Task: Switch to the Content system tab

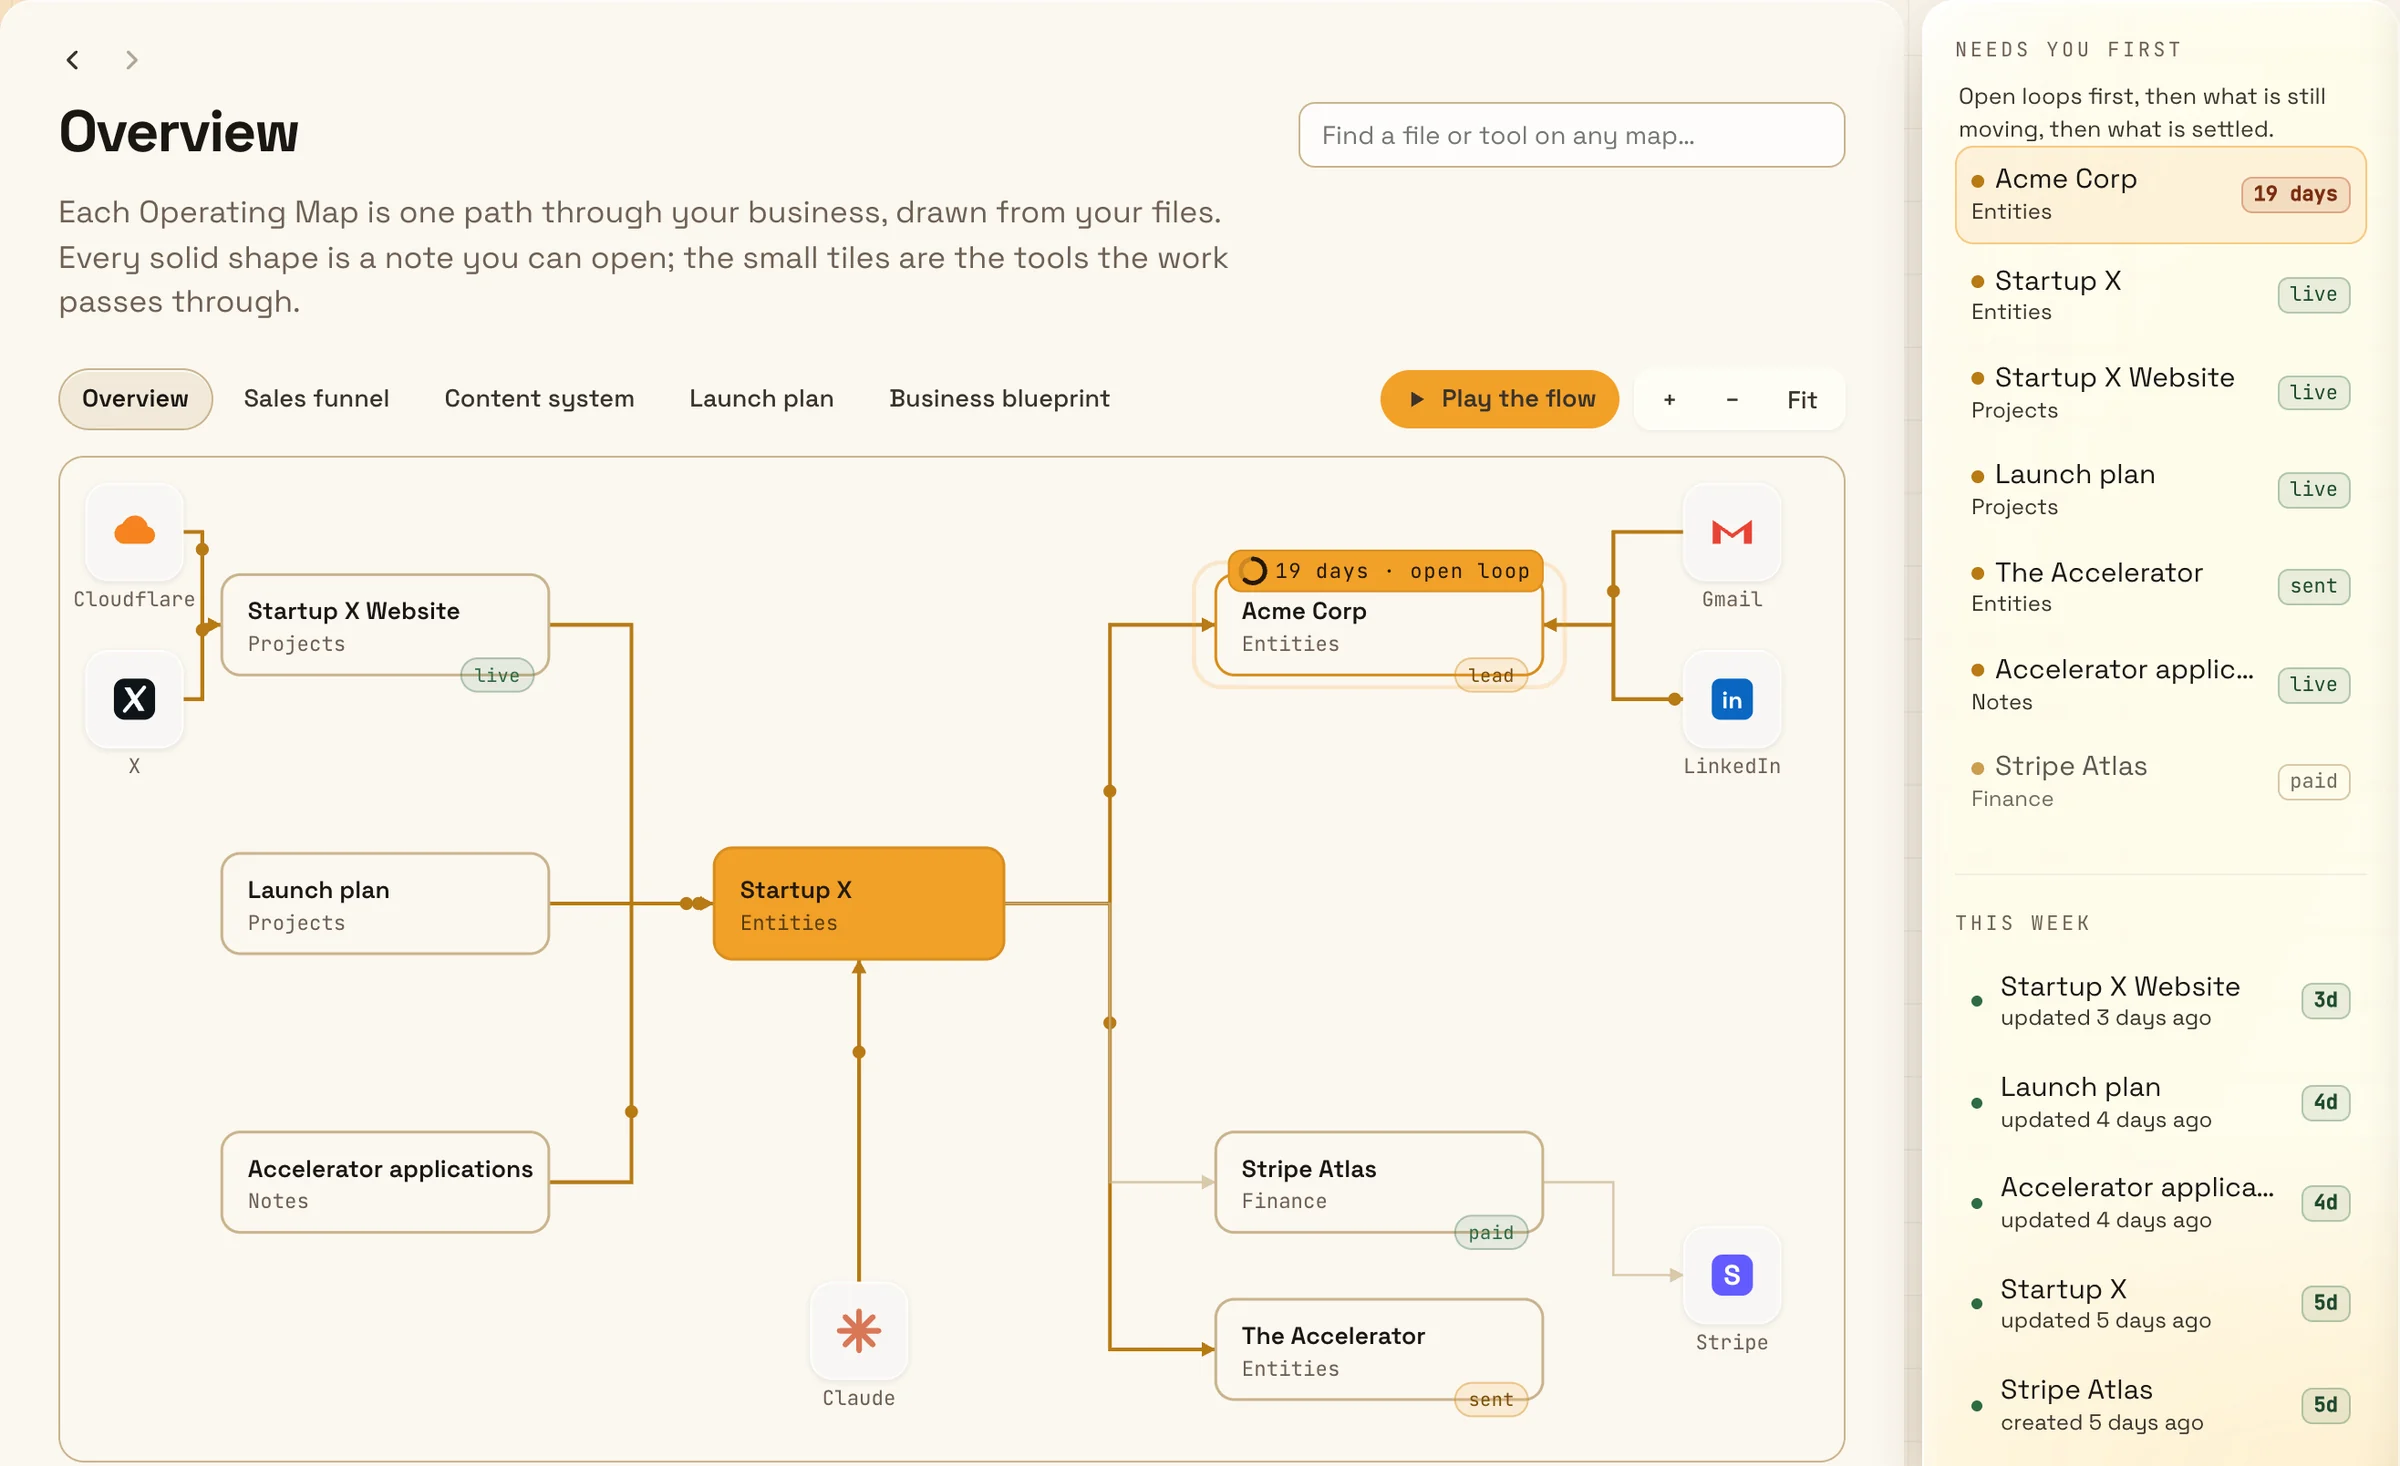Action: point(539,399)
